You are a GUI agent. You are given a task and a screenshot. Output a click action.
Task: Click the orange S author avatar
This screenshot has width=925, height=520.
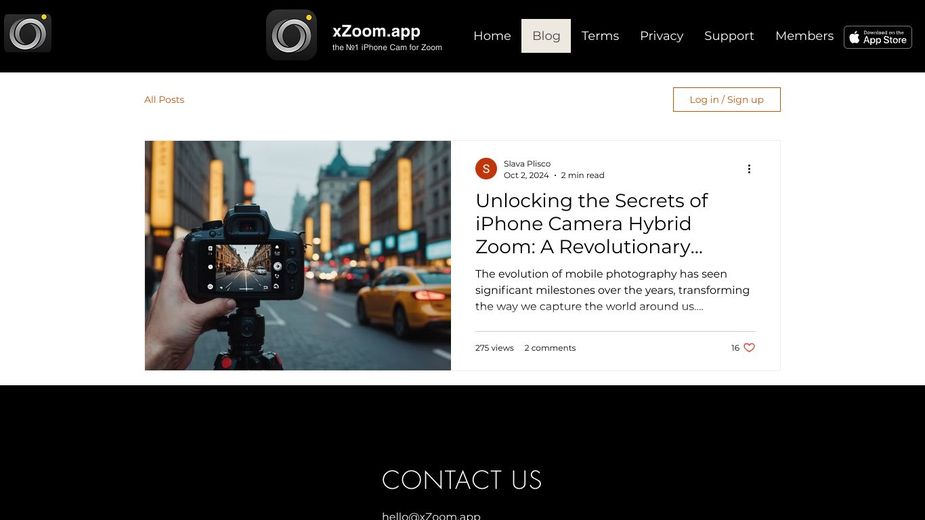pyautogui.click(x=486, y=169)
